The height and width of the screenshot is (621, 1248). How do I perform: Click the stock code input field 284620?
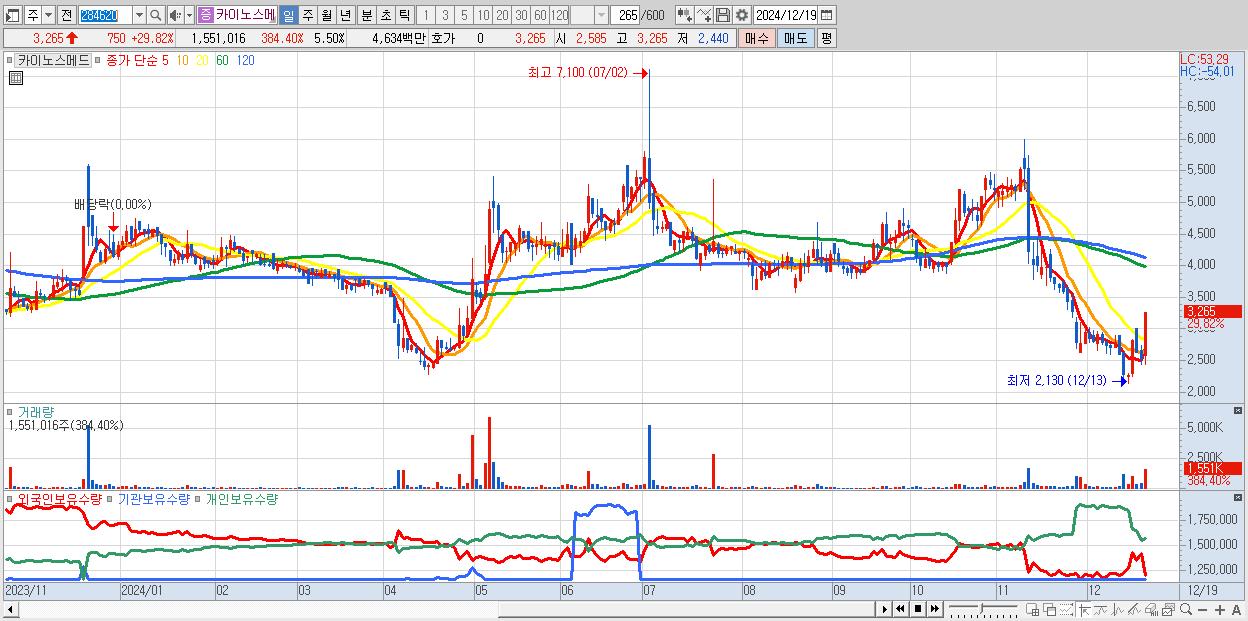point(105,15)
